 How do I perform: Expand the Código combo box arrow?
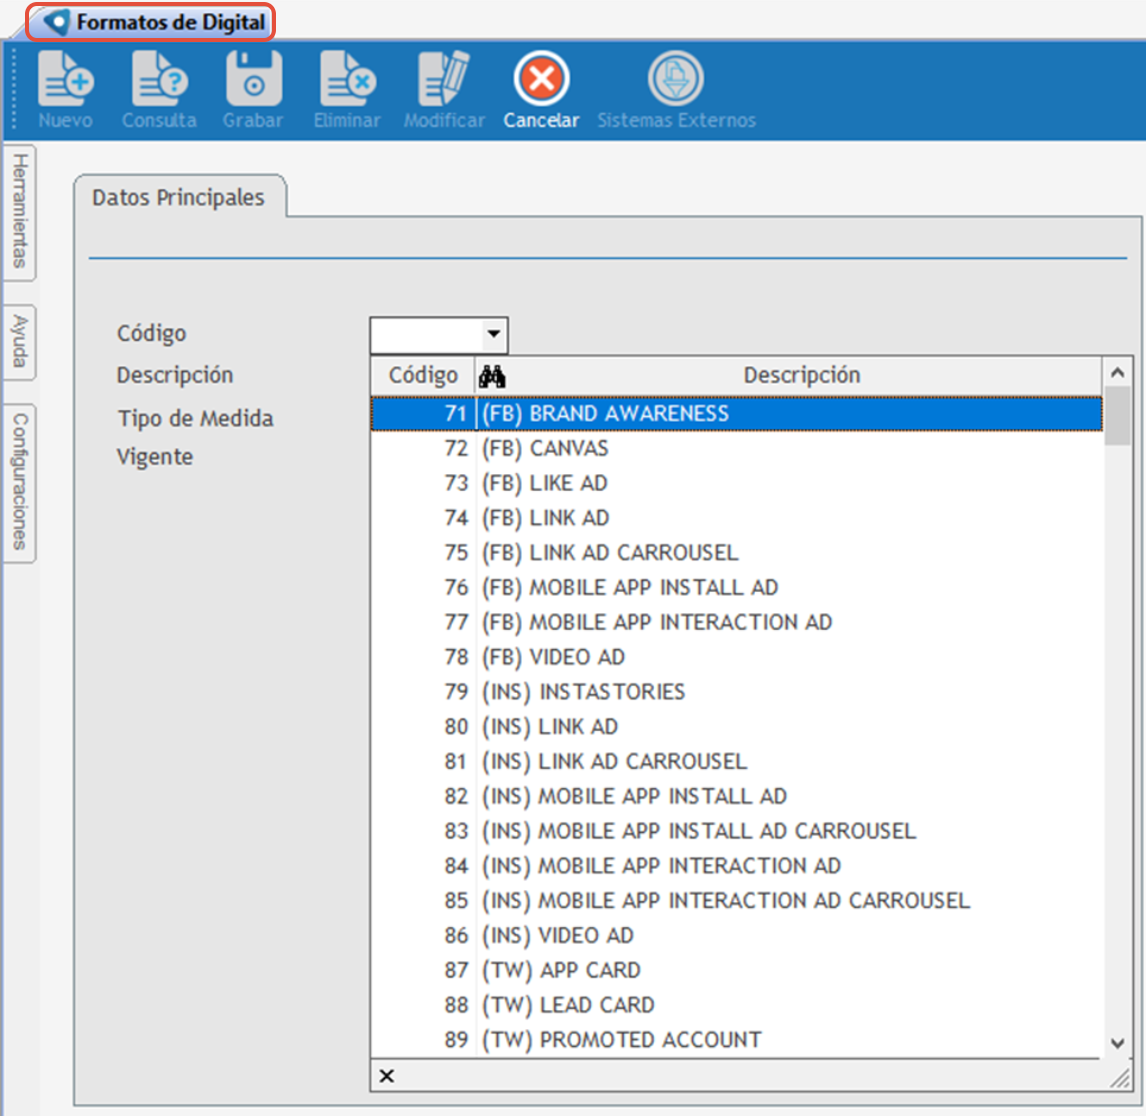click(494, 334)
